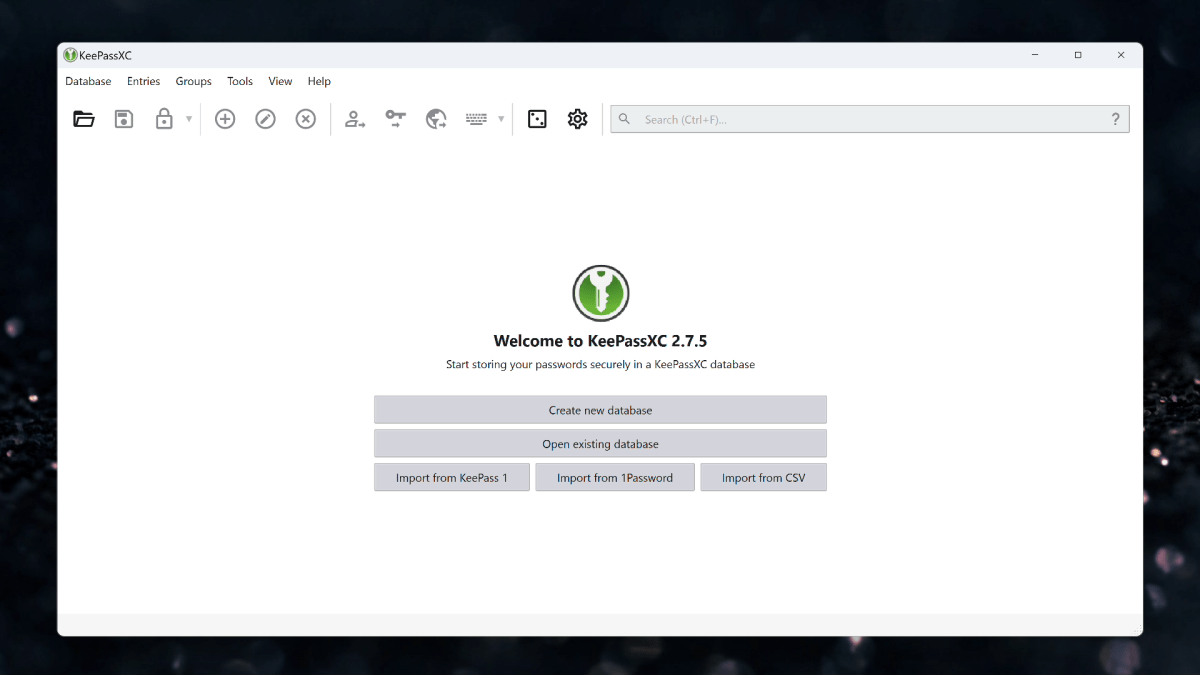Open the Entries menu
Viewport: 1200px width, 675px height.
(x=144, y=81)
